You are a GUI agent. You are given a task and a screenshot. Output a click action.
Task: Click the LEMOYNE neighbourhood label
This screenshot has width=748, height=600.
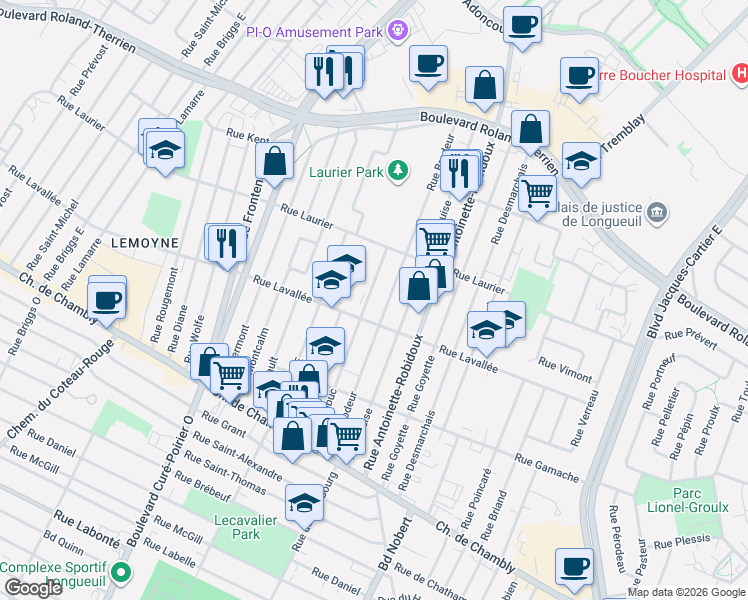pos(145,243)
